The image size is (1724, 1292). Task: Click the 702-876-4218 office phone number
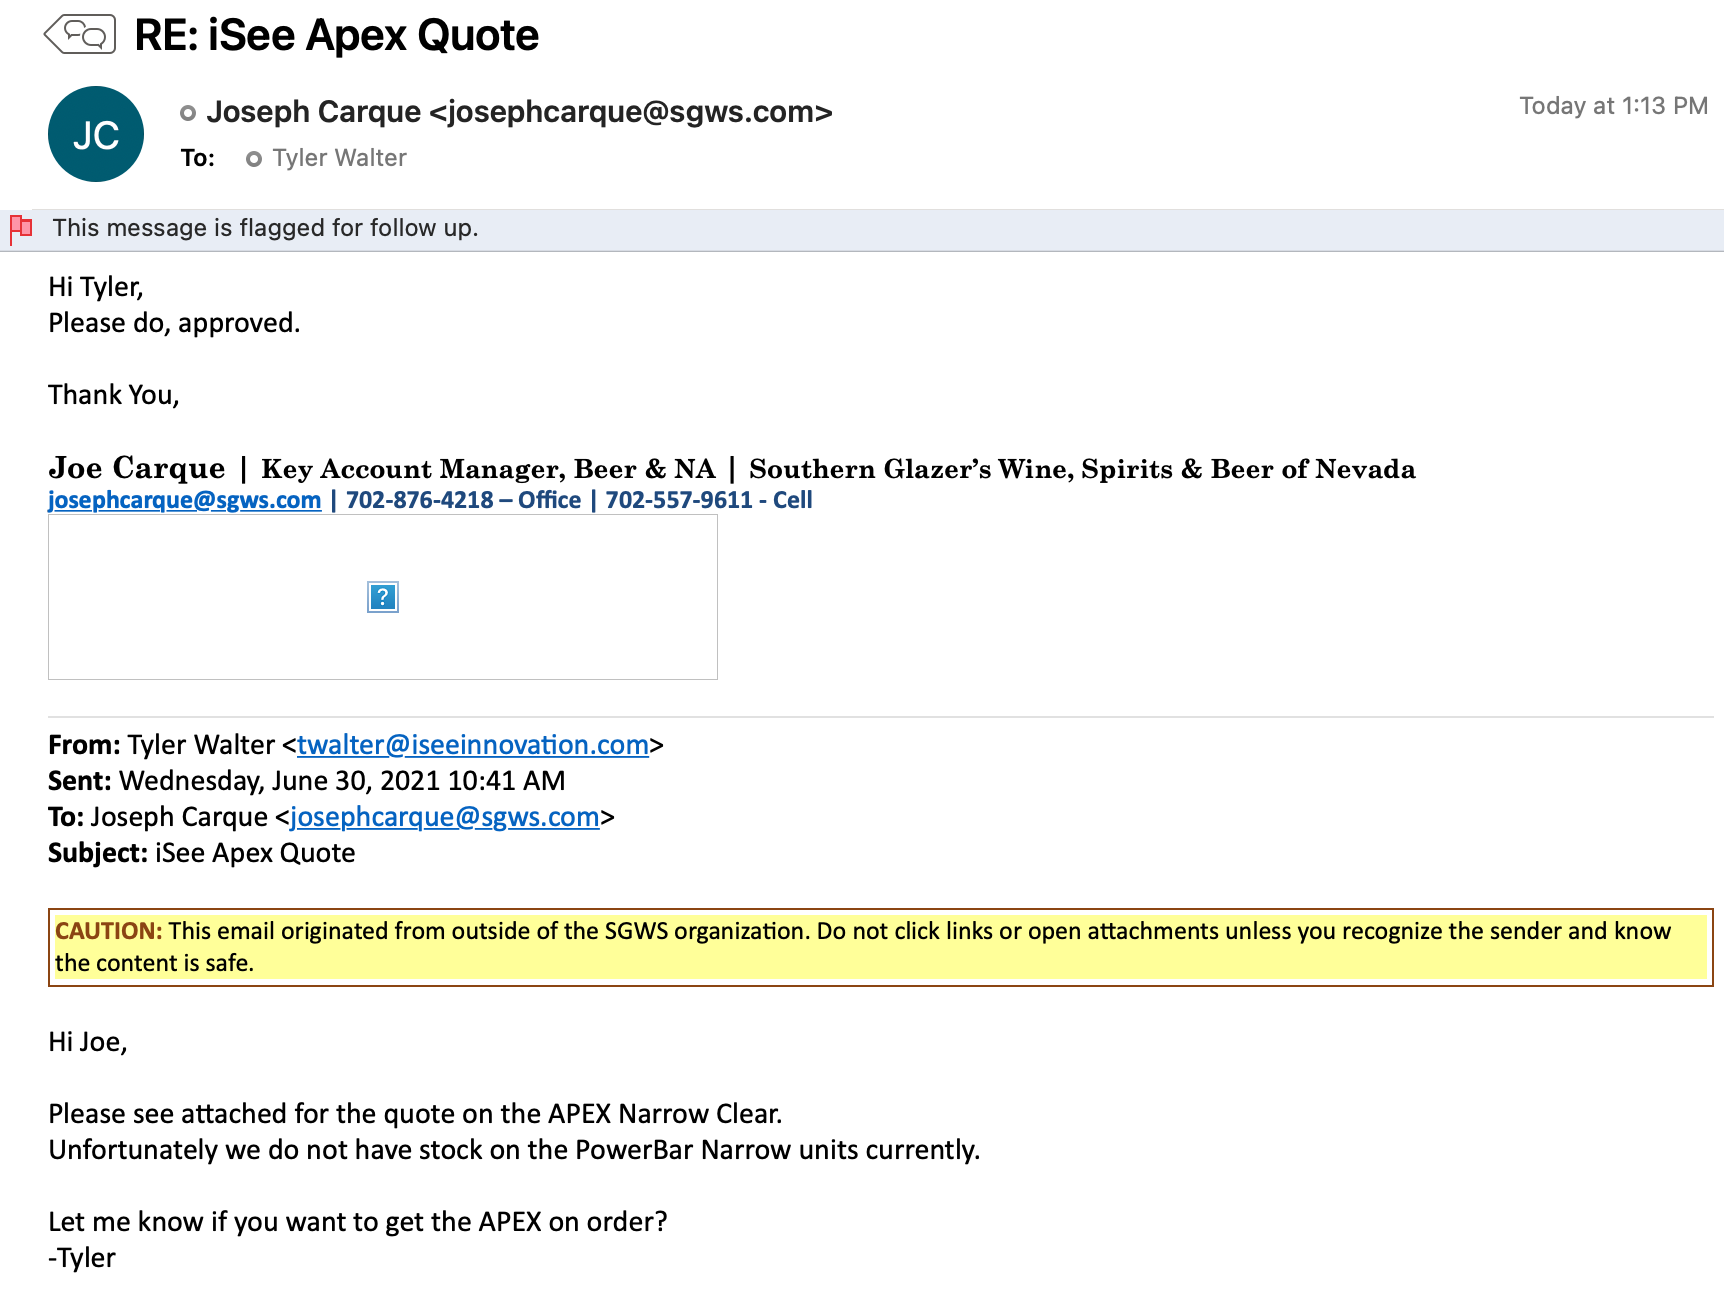(x=419, y=500)
